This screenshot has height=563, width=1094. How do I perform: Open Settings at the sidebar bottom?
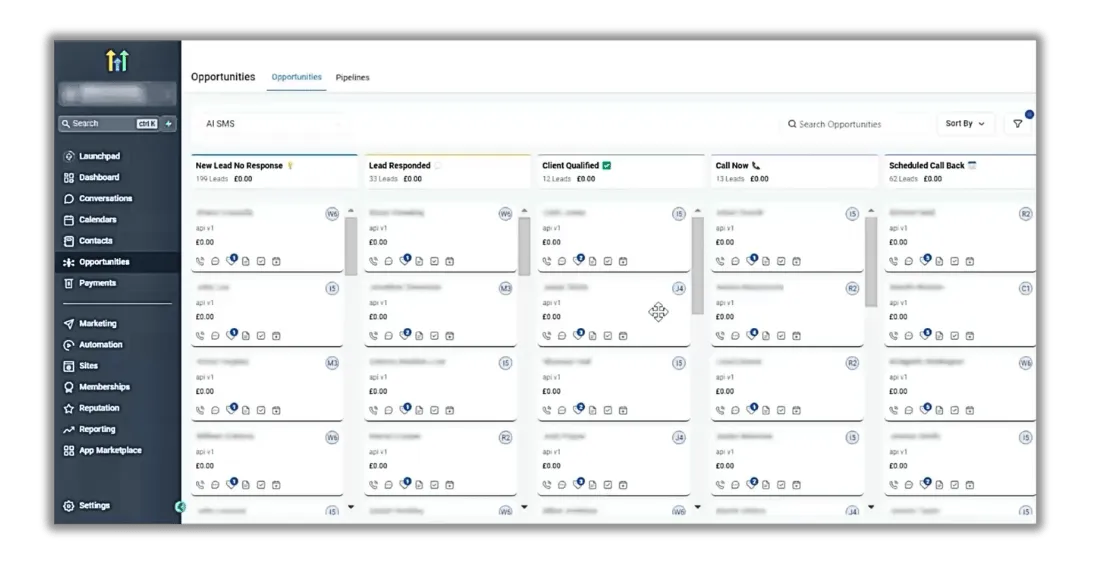point(87,506)
